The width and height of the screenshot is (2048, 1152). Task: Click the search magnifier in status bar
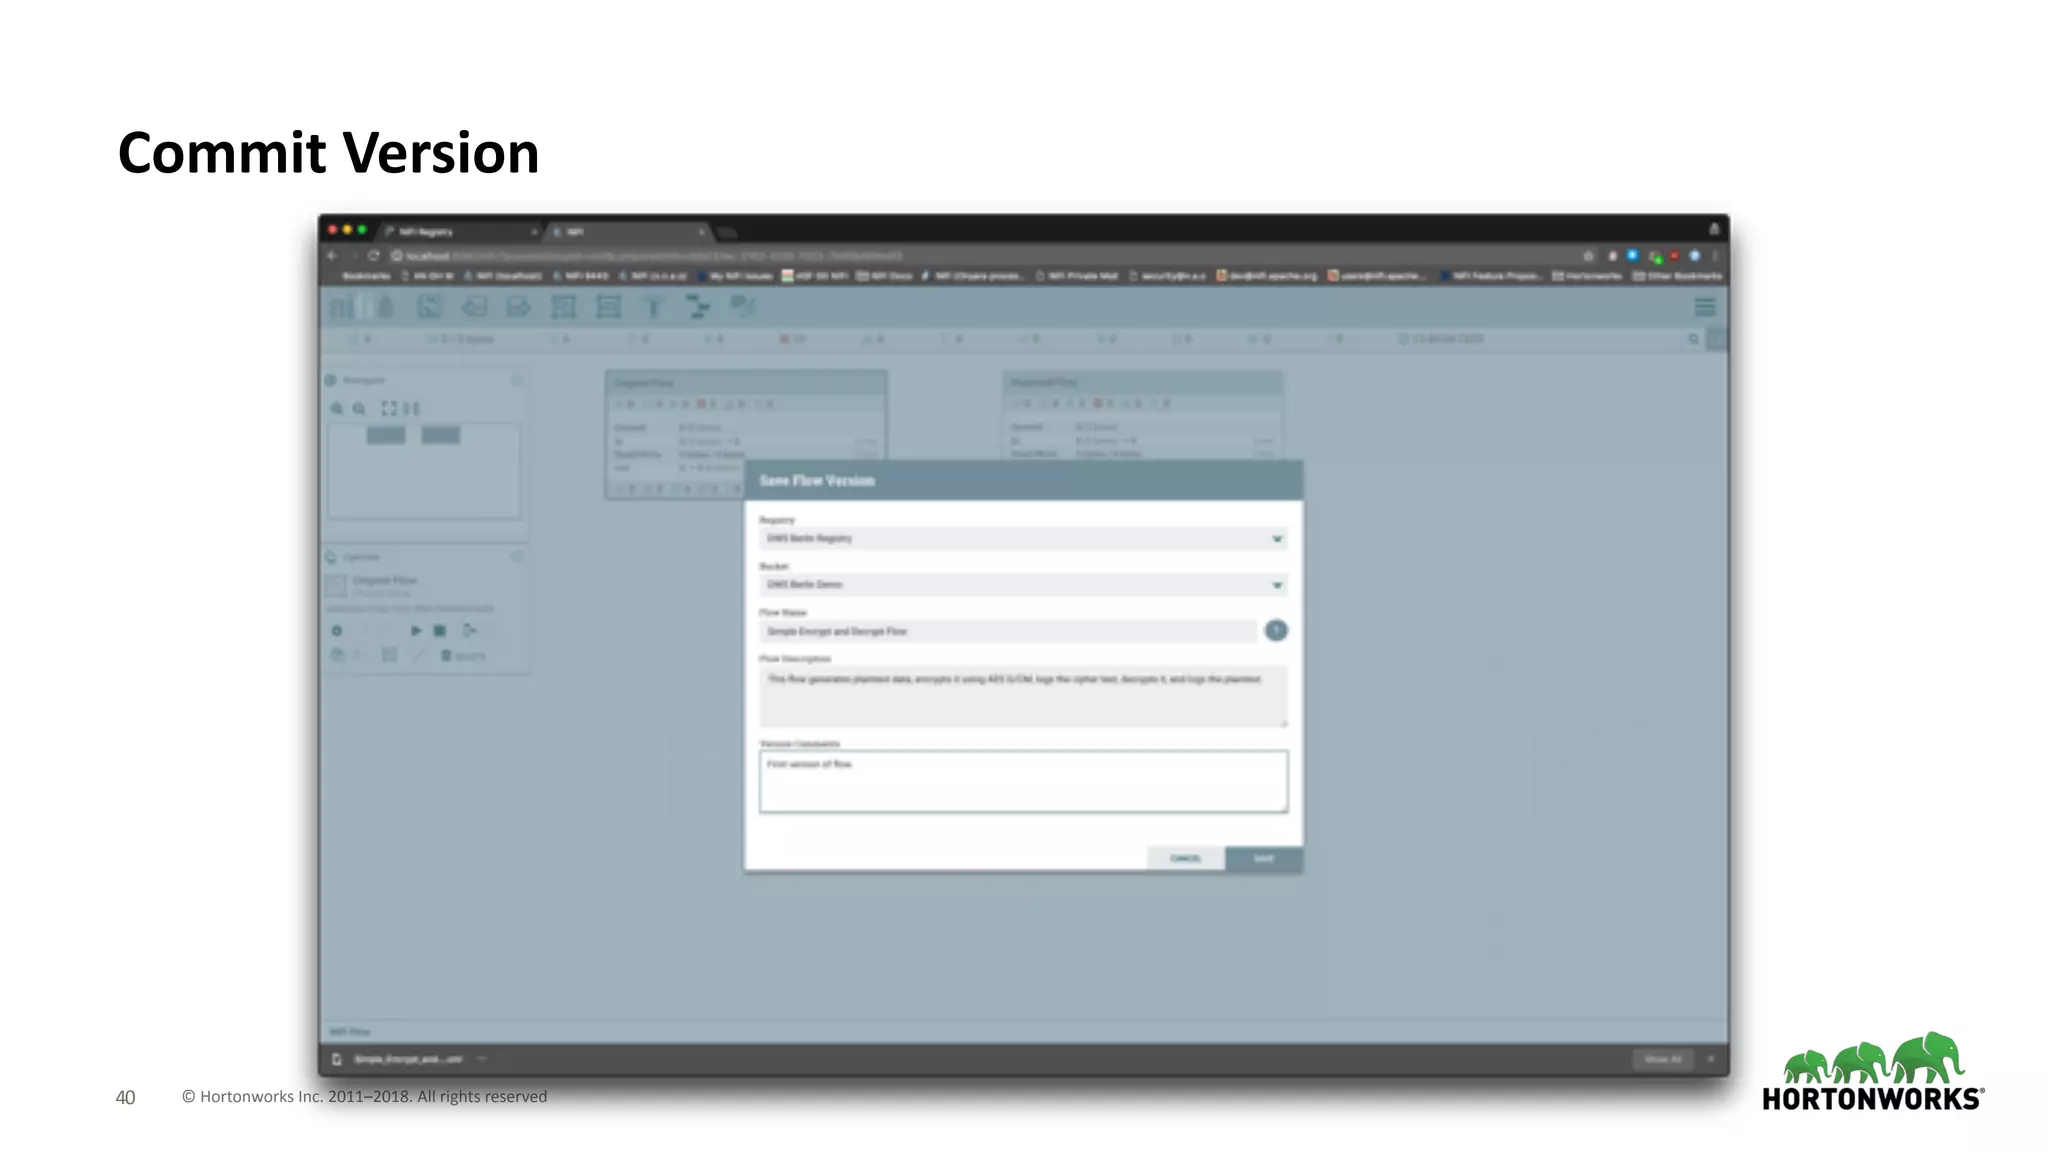(1694, 340)
